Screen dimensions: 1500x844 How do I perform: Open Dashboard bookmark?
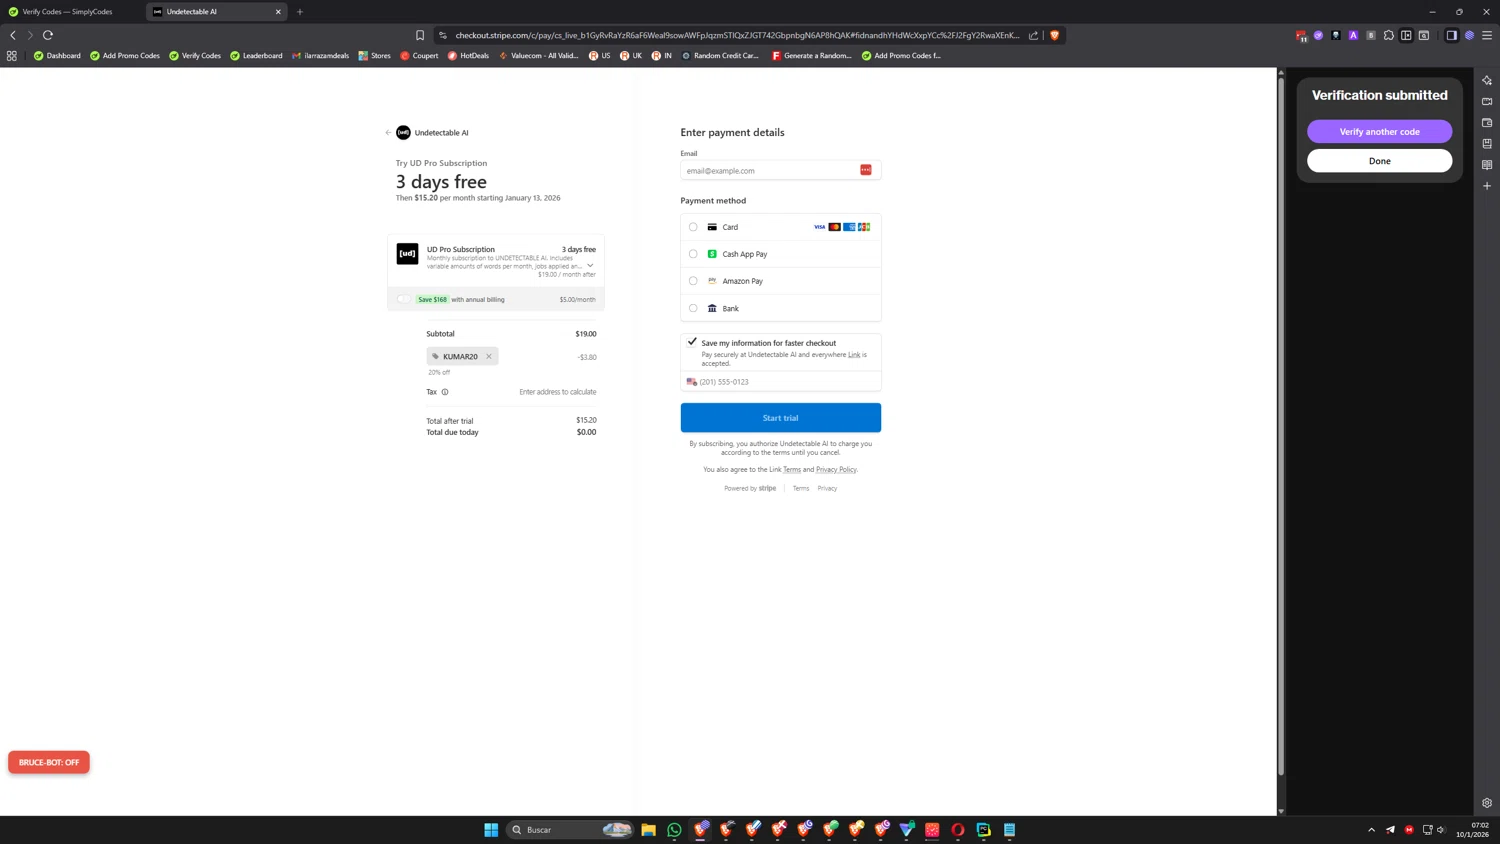57,56
